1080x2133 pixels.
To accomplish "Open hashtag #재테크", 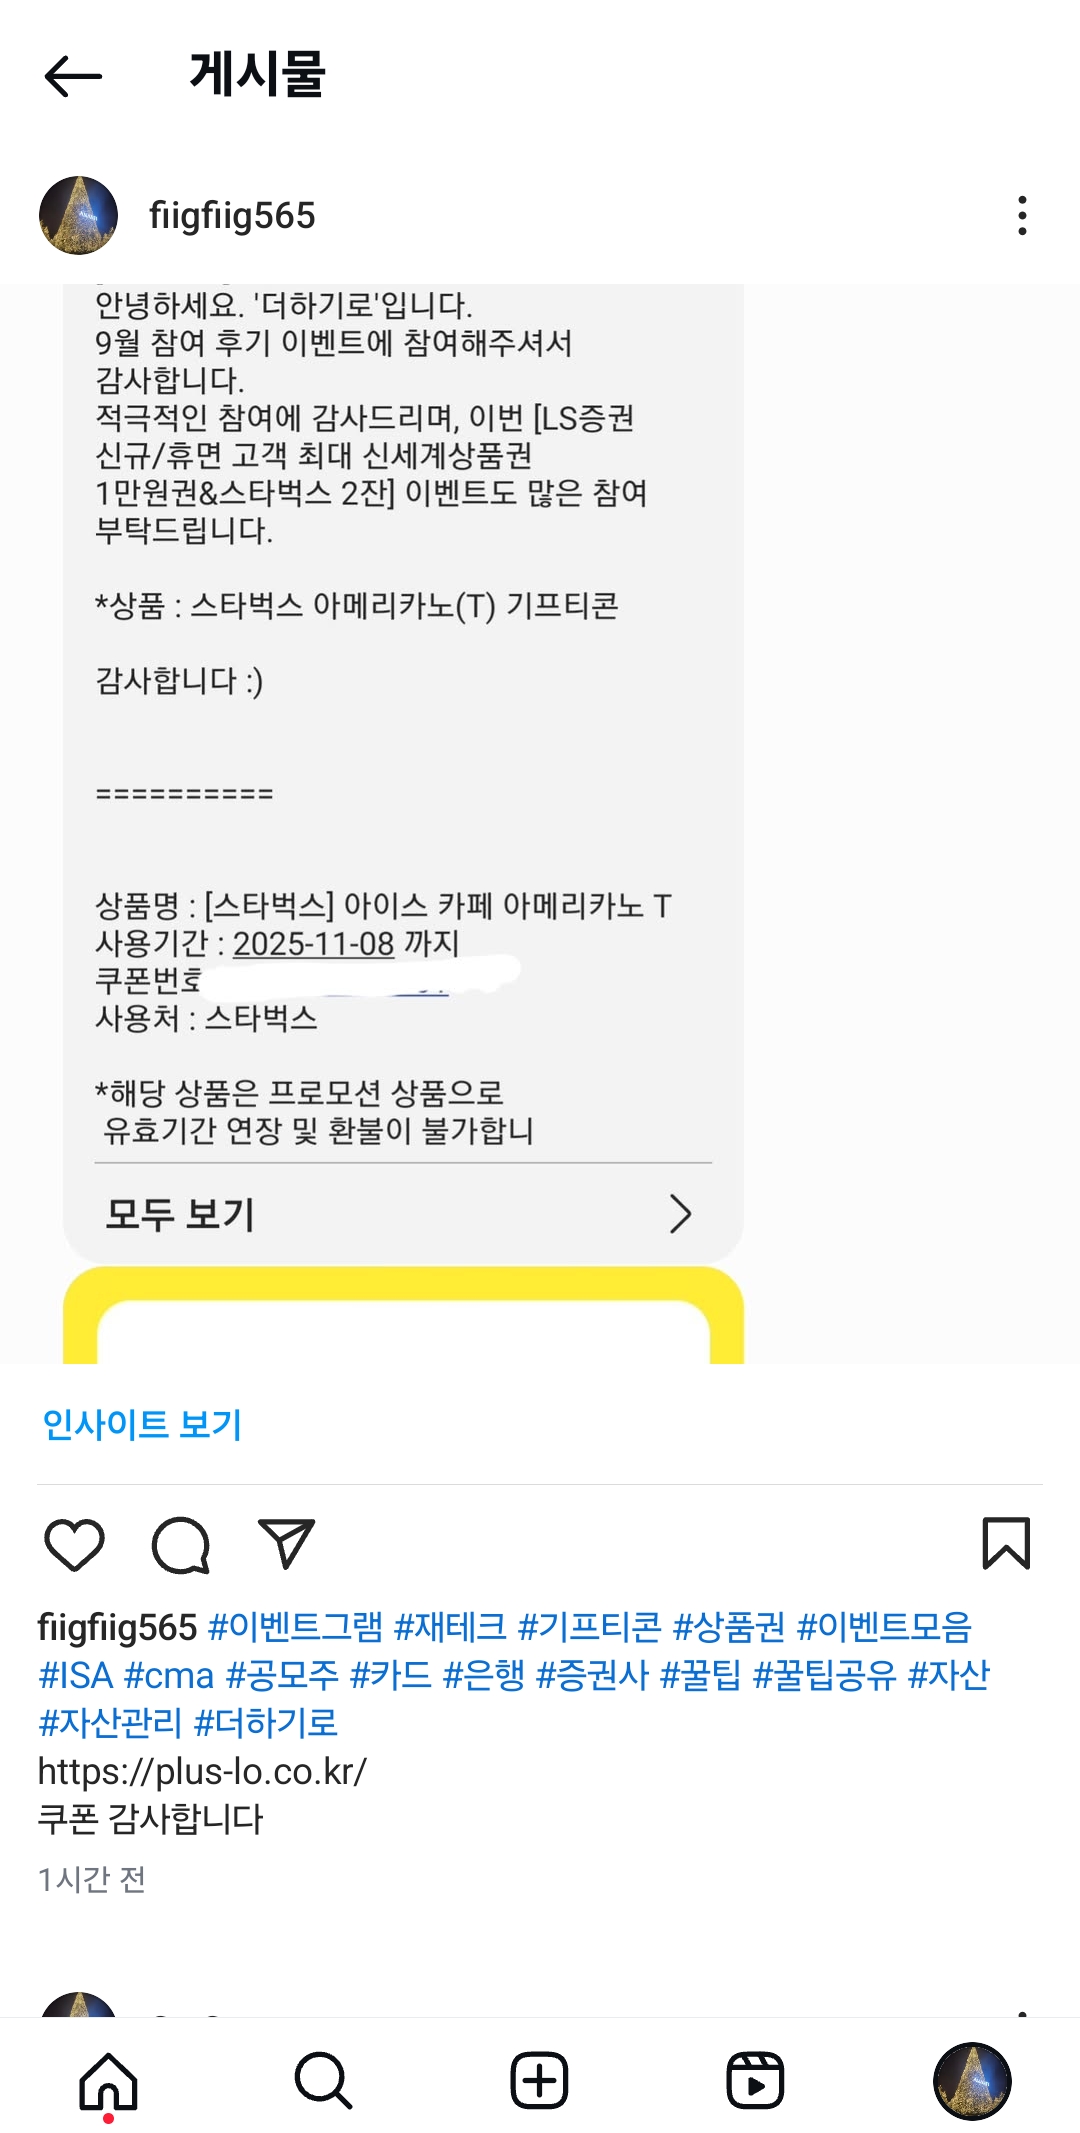I will [x=450, y=1627].
